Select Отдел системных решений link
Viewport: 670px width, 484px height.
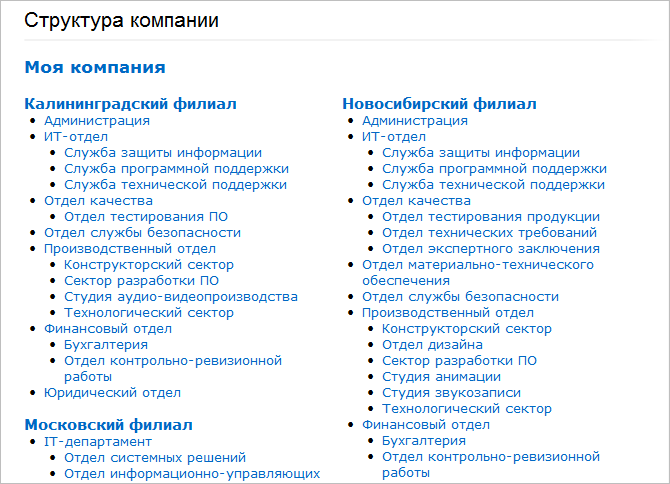[155, 457]
